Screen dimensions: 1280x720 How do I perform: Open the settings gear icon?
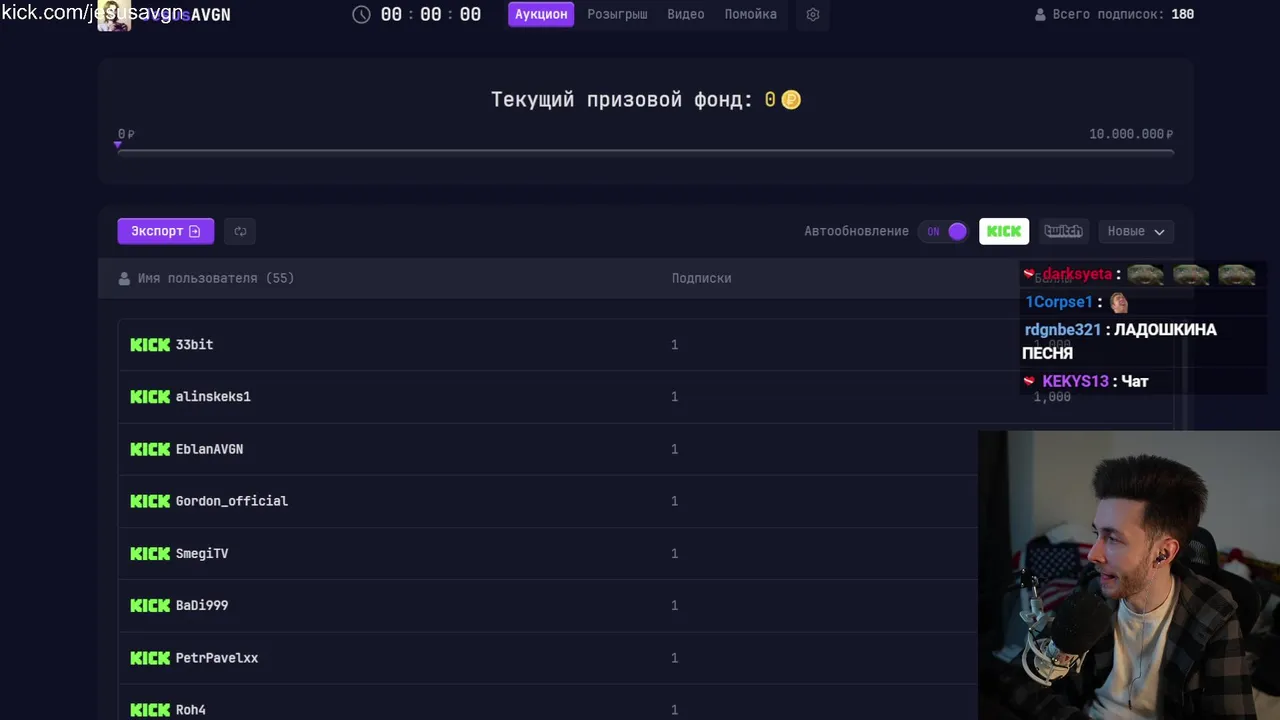[812, 15]
